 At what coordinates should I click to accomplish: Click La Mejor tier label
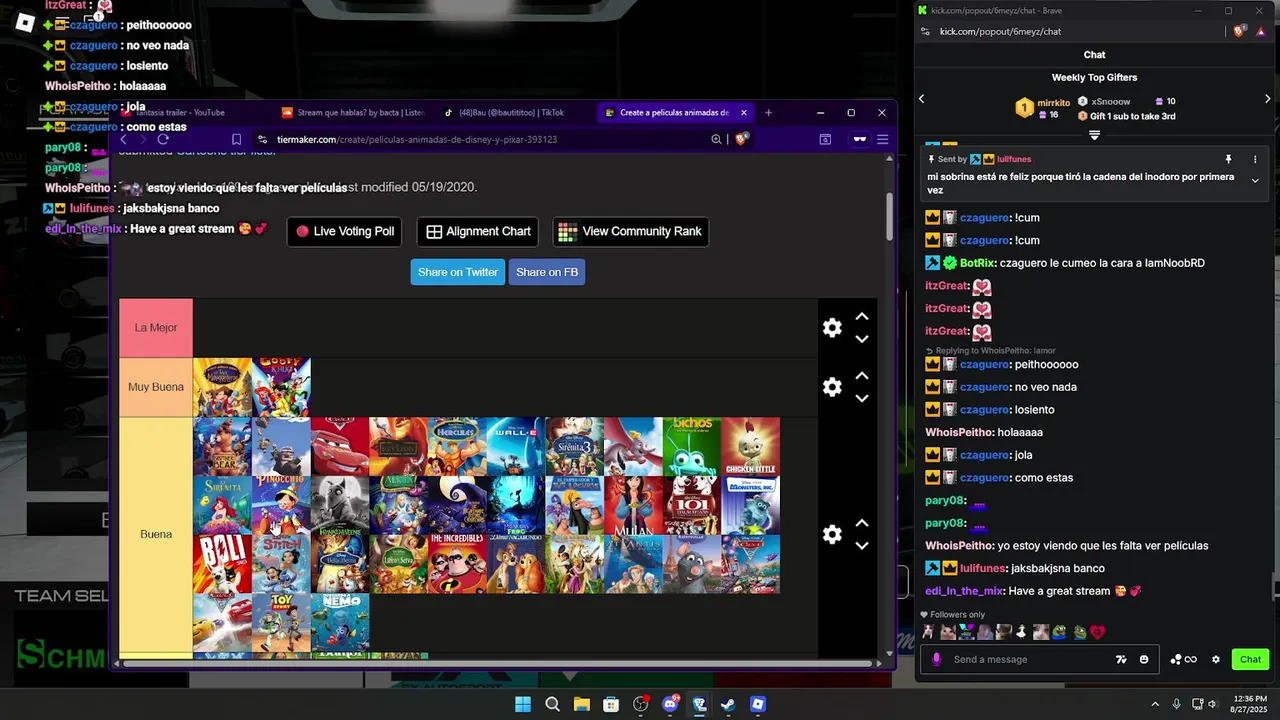156,328
